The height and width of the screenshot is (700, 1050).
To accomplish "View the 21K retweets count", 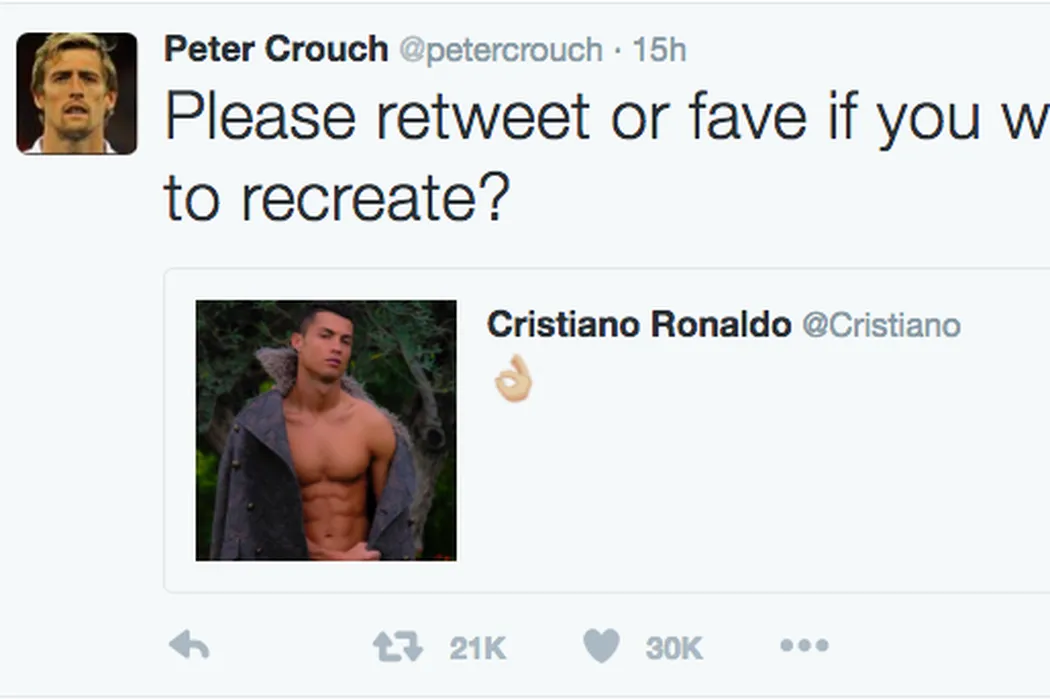I will pos(478,648).
